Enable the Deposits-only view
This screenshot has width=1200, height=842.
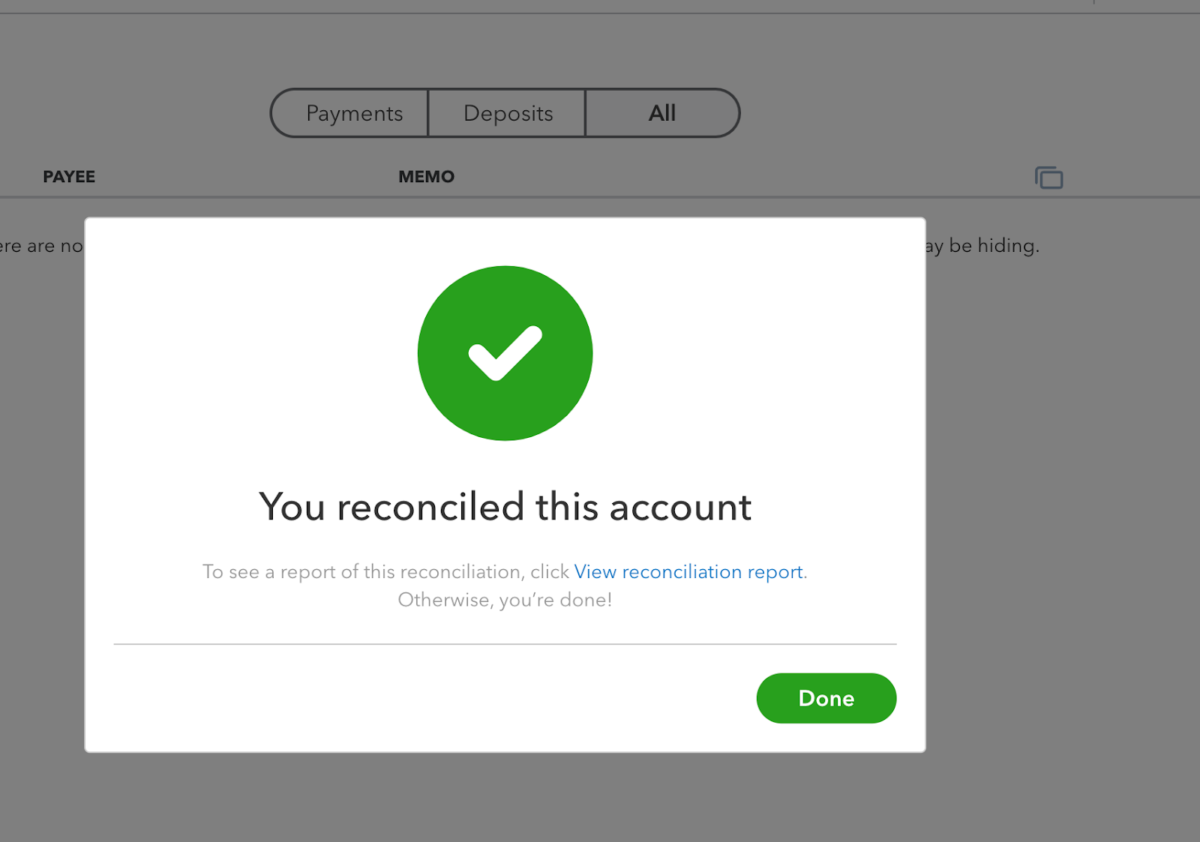click(x=507, y=113)
